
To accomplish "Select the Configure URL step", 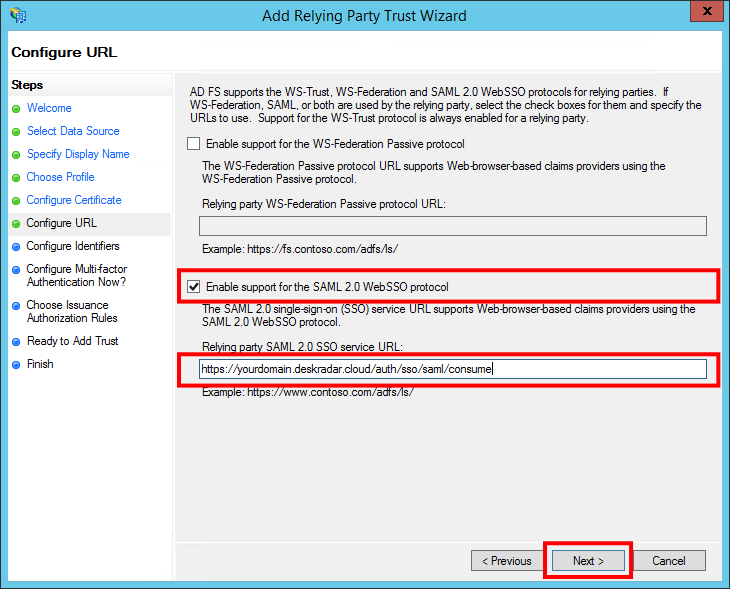I will click(x=61, y=223).
